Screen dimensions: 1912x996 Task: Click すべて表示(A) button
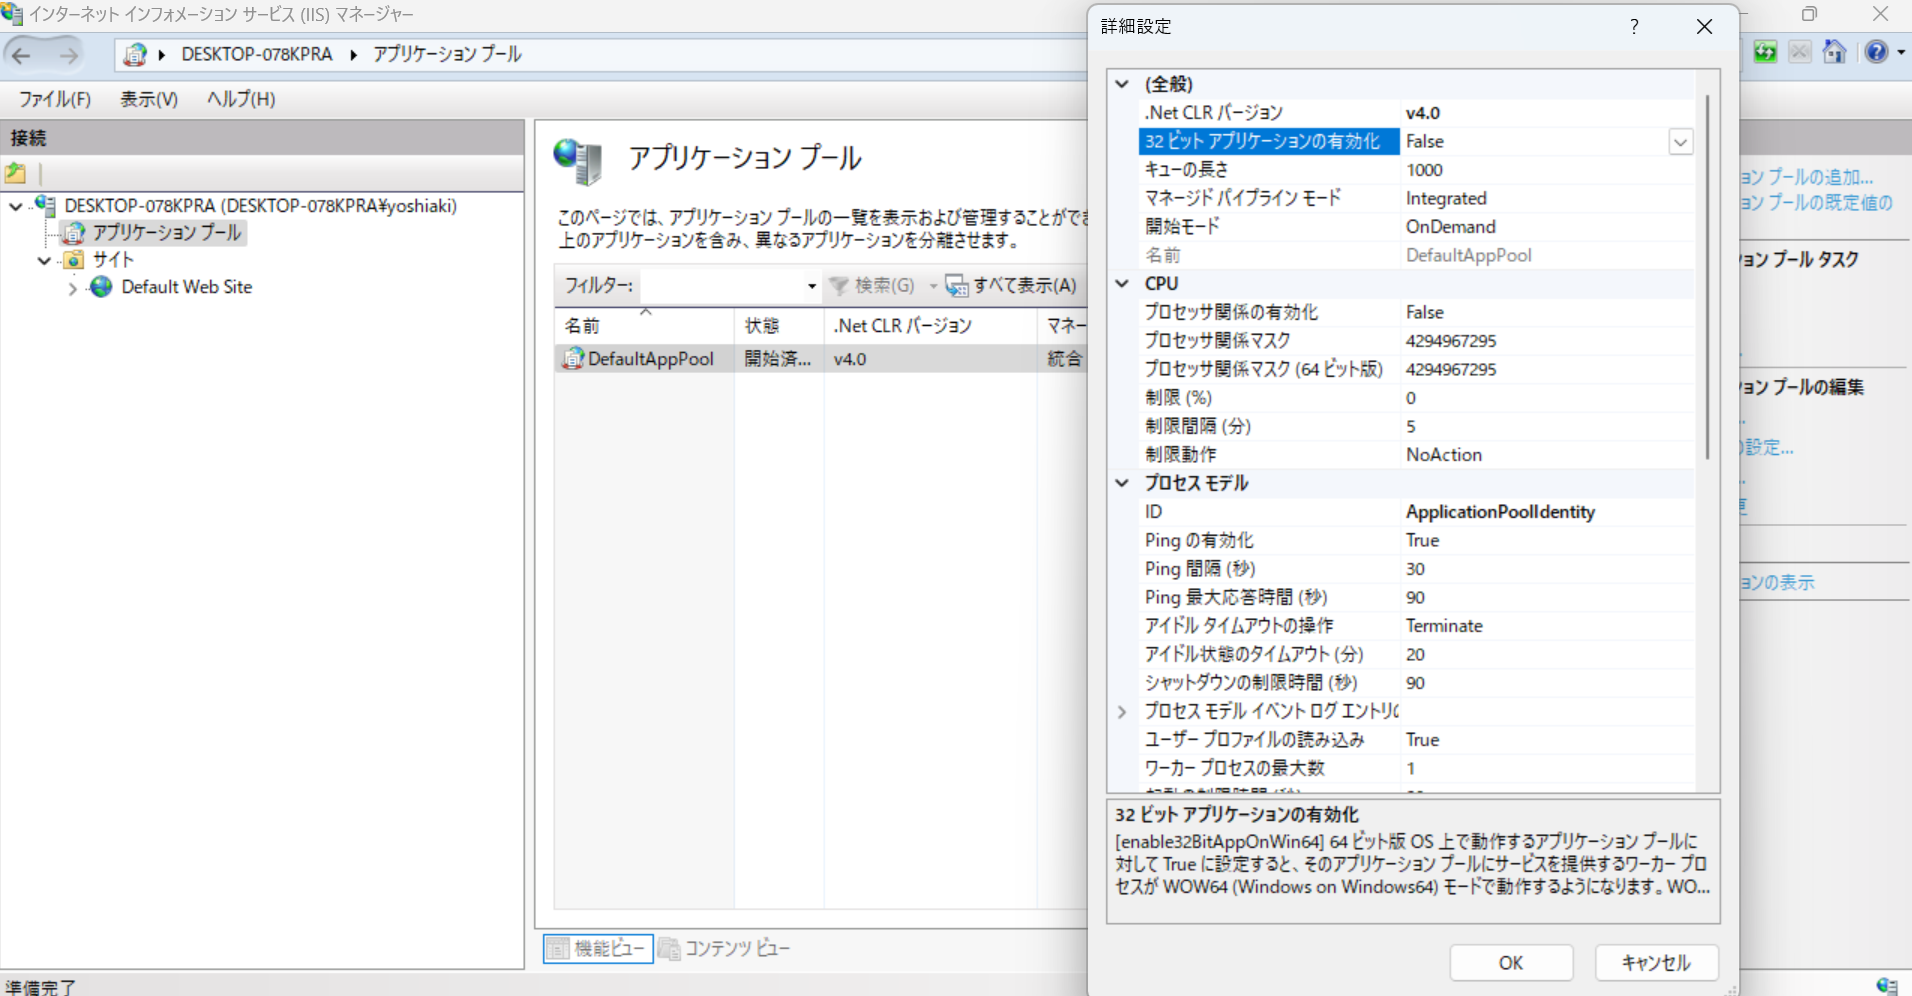[x=1012, y=286]
